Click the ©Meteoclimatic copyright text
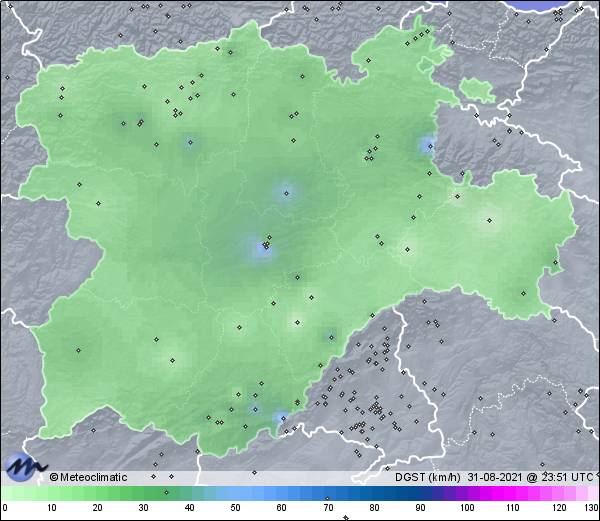Image resolution: width=600 pixels, height=521 pixels. (88, 477)
